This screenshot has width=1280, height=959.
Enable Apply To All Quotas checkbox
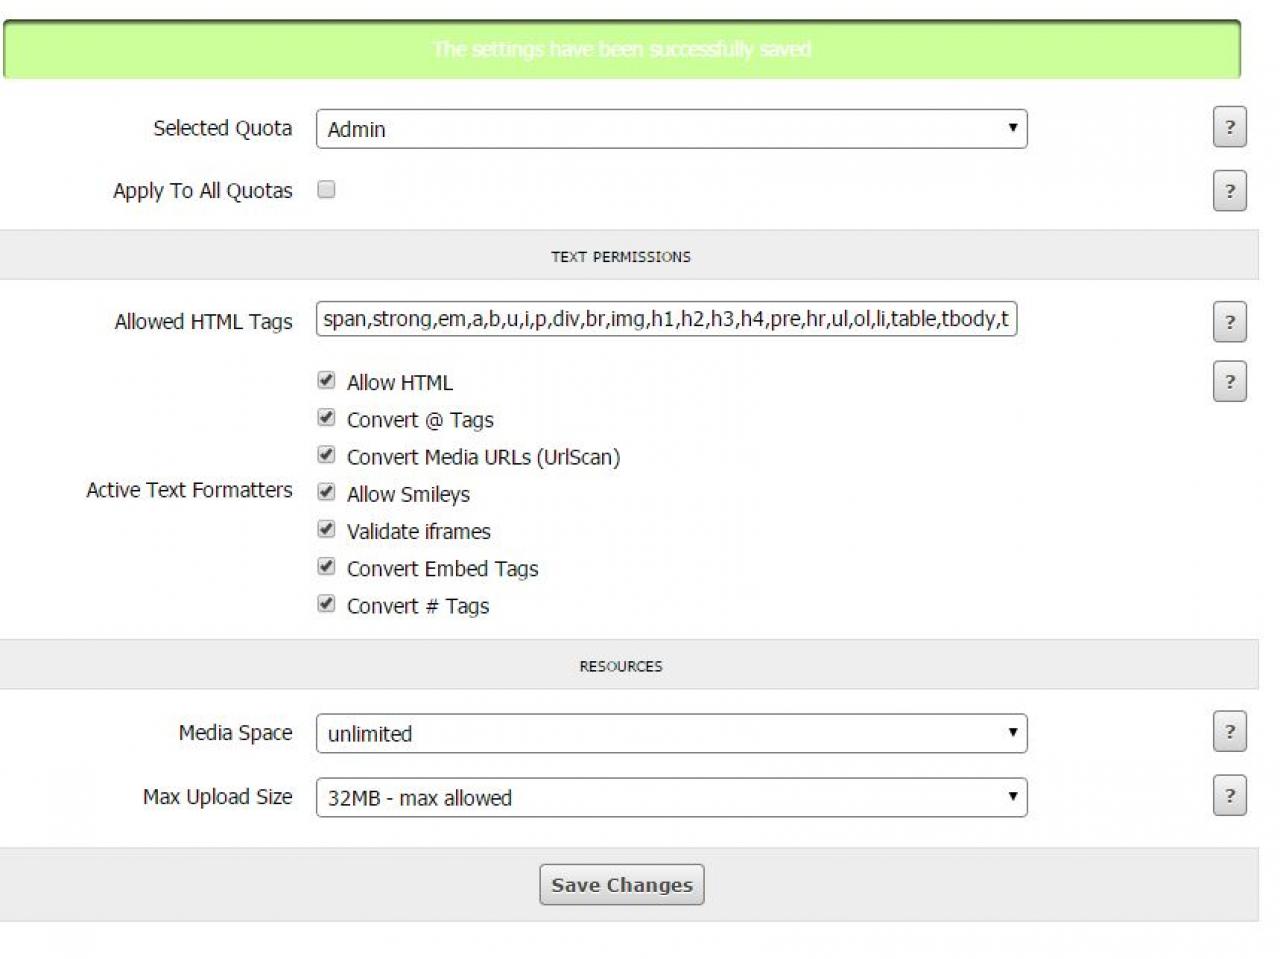[326, 189]
